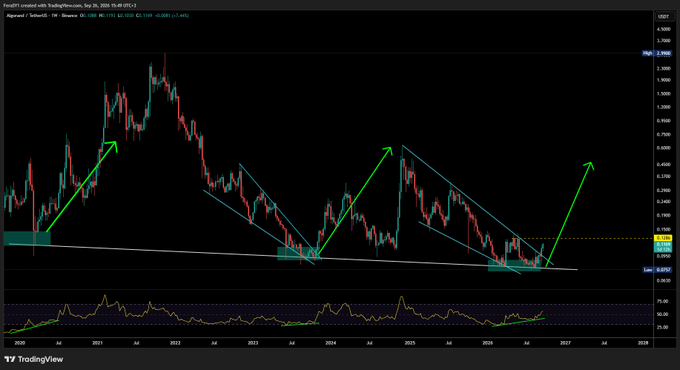Click the 2028 label on time axis
The width and height of the screenshot is (680, 370).
pyautogui.click(x=643, y=343)
